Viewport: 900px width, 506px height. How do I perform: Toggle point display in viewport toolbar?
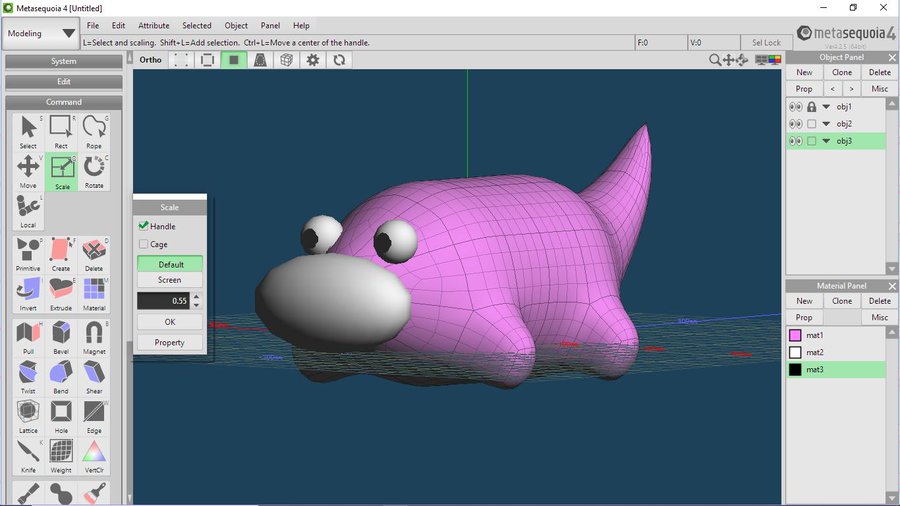coord(181,60)
